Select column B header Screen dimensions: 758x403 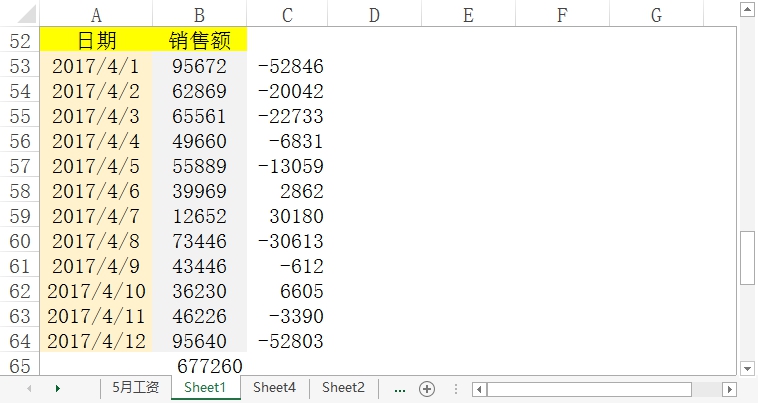click(200, 15)
